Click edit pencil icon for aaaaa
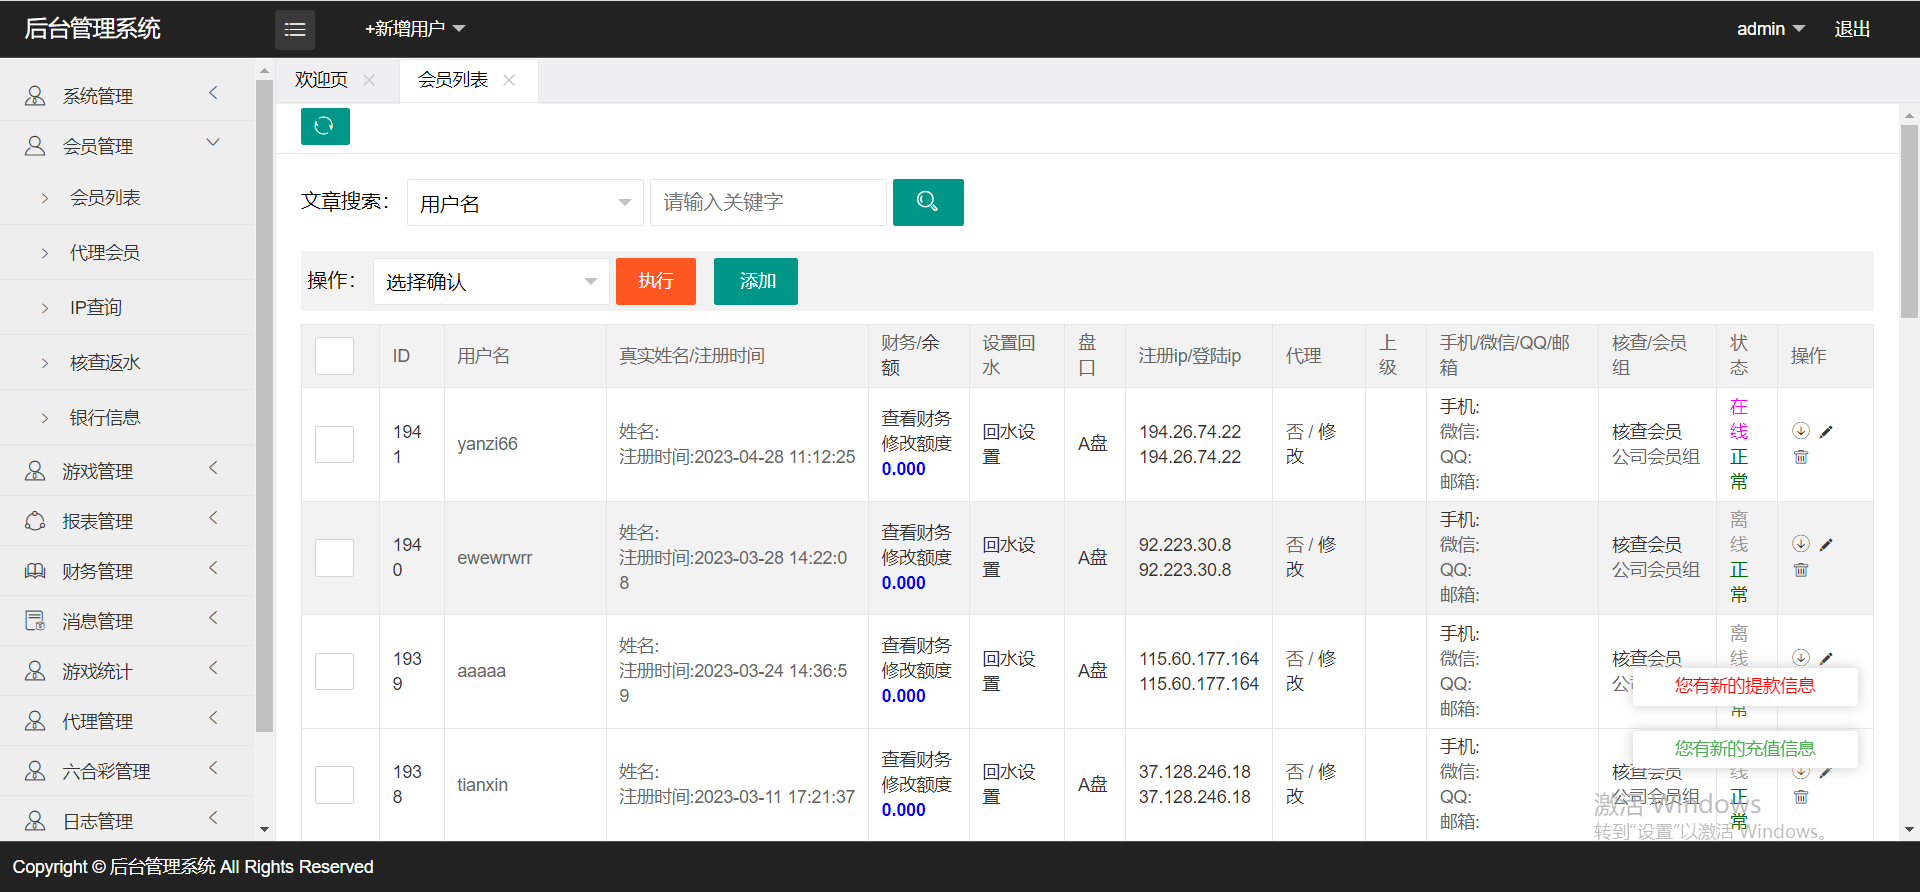1920x892 pixels. pos(1826,658)
